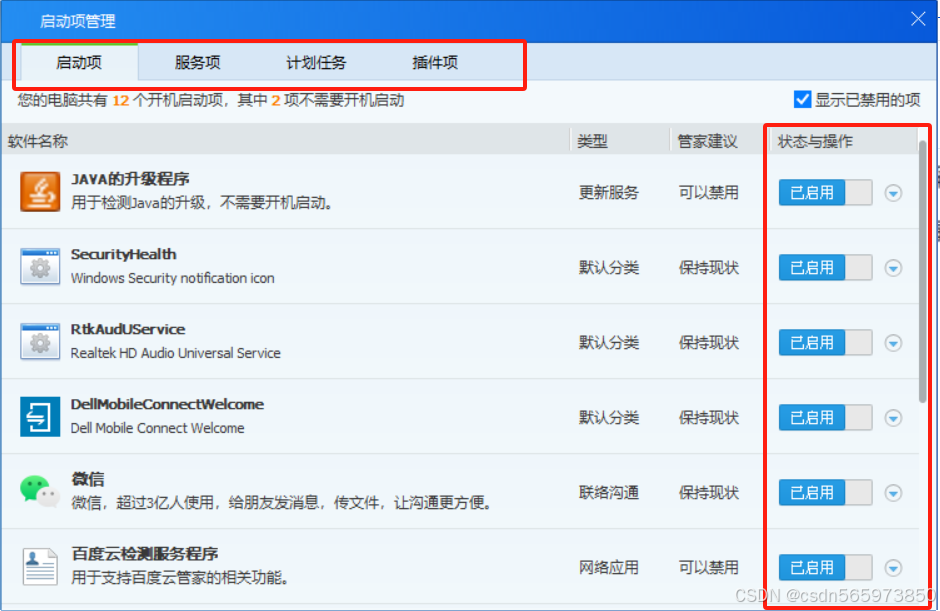Expand options arrow for JAVA的升级程序

click(893, 193)
